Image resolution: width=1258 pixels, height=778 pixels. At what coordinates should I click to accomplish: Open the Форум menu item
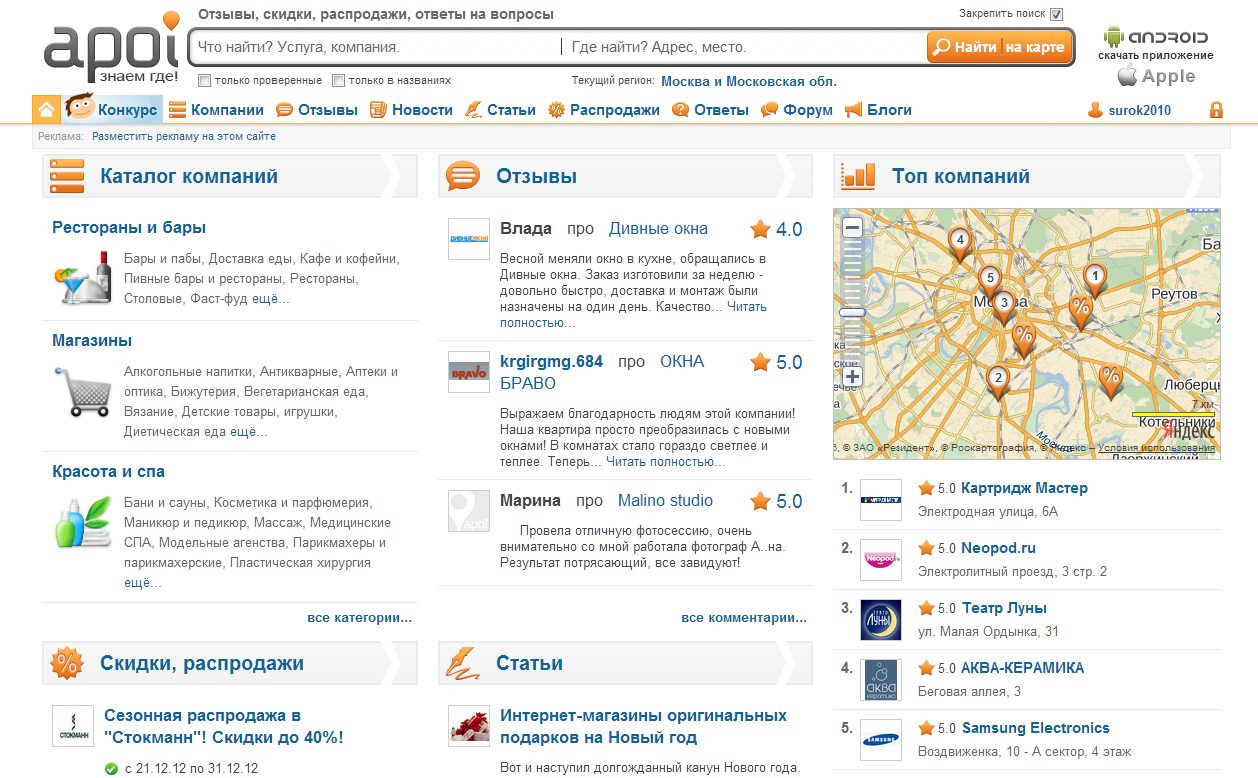(797, 110)
